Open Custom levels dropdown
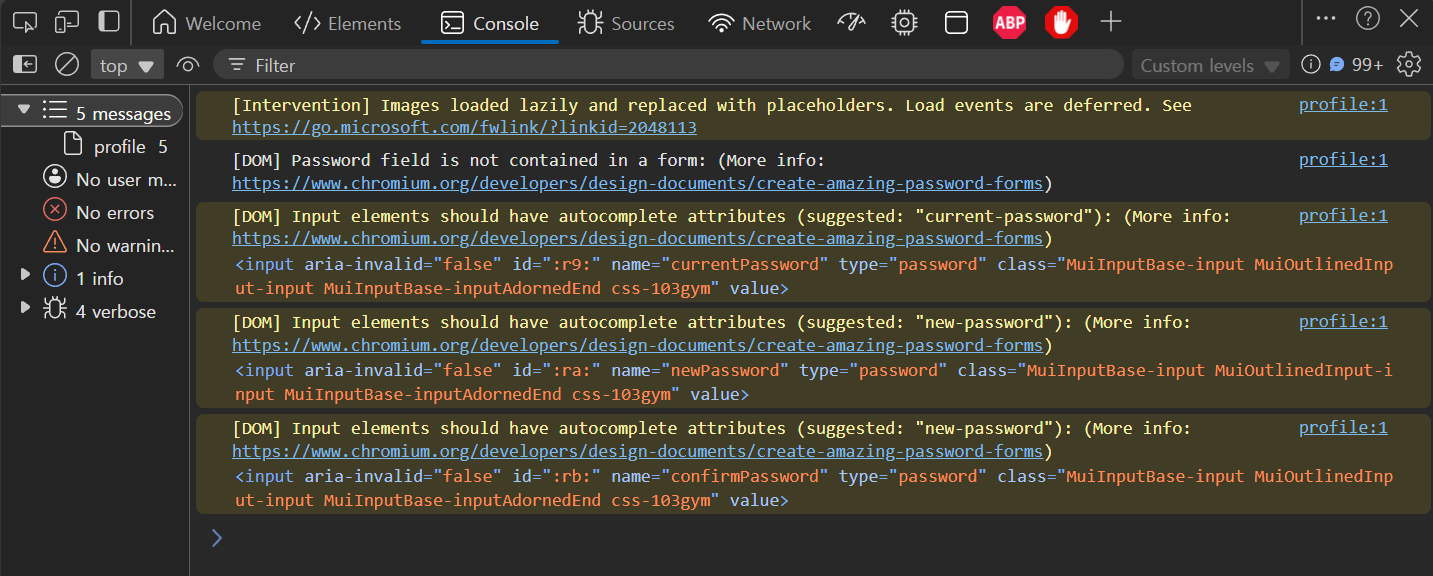The height and width of the screenshot is (576, 1433). (1210, 66)
